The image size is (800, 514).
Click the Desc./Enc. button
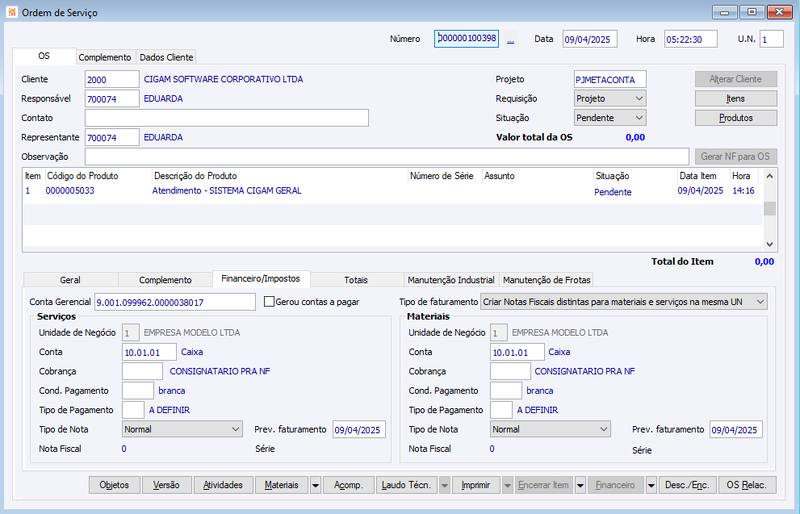click(687, 485)
